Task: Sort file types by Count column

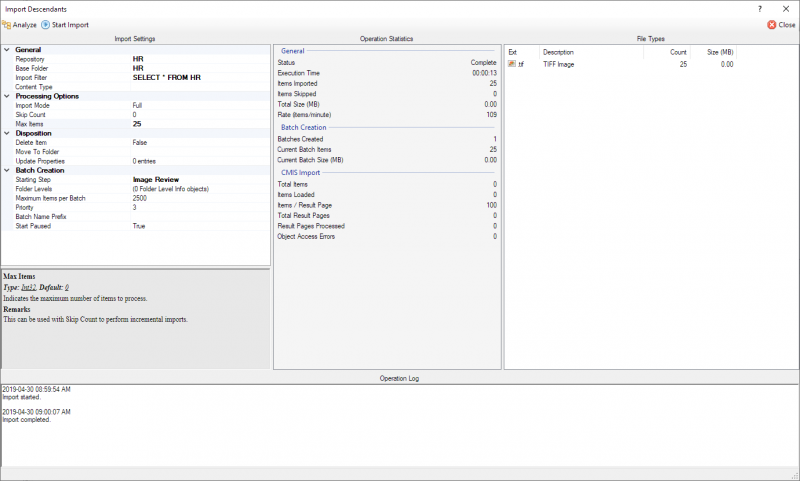Action: (x=667, y=52)
